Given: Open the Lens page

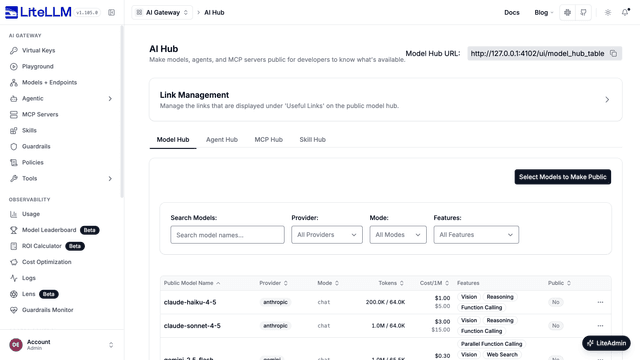Looking at the screenshot, I should tap(29, 294).
